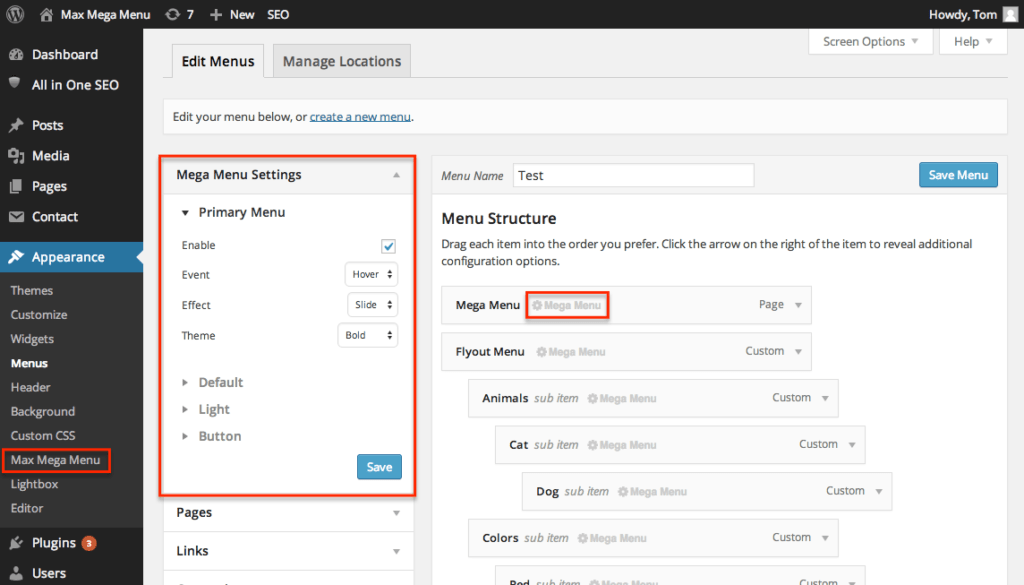Open Max Mega Menu submenu item

[x=56, y=460]
